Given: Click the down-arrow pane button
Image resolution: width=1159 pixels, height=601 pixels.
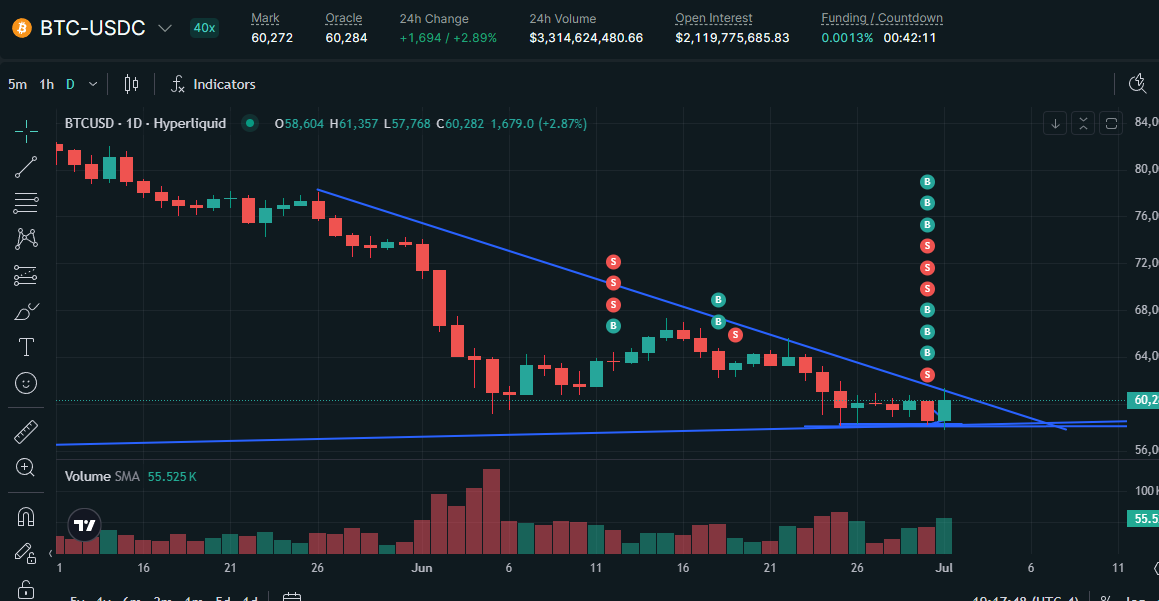Looking at the screenshot, I should [1056, 123].
